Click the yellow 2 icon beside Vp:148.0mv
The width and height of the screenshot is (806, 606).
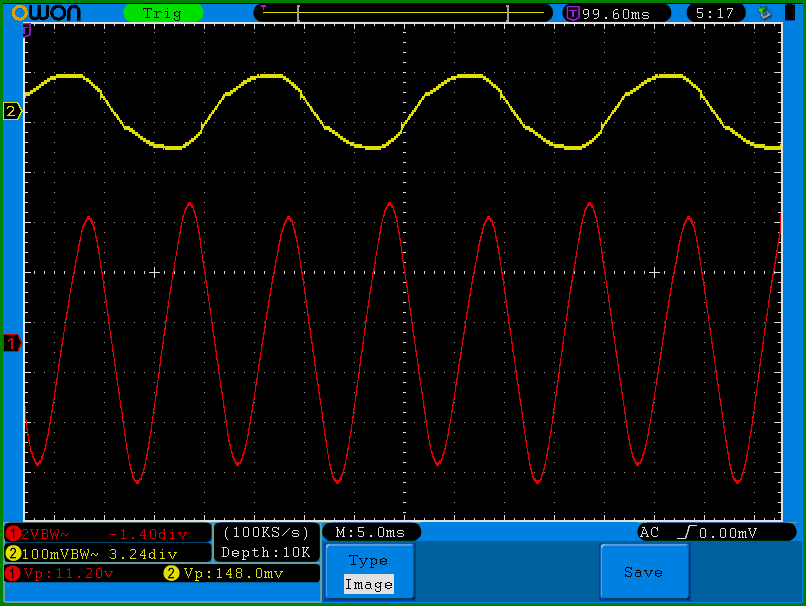171,574
